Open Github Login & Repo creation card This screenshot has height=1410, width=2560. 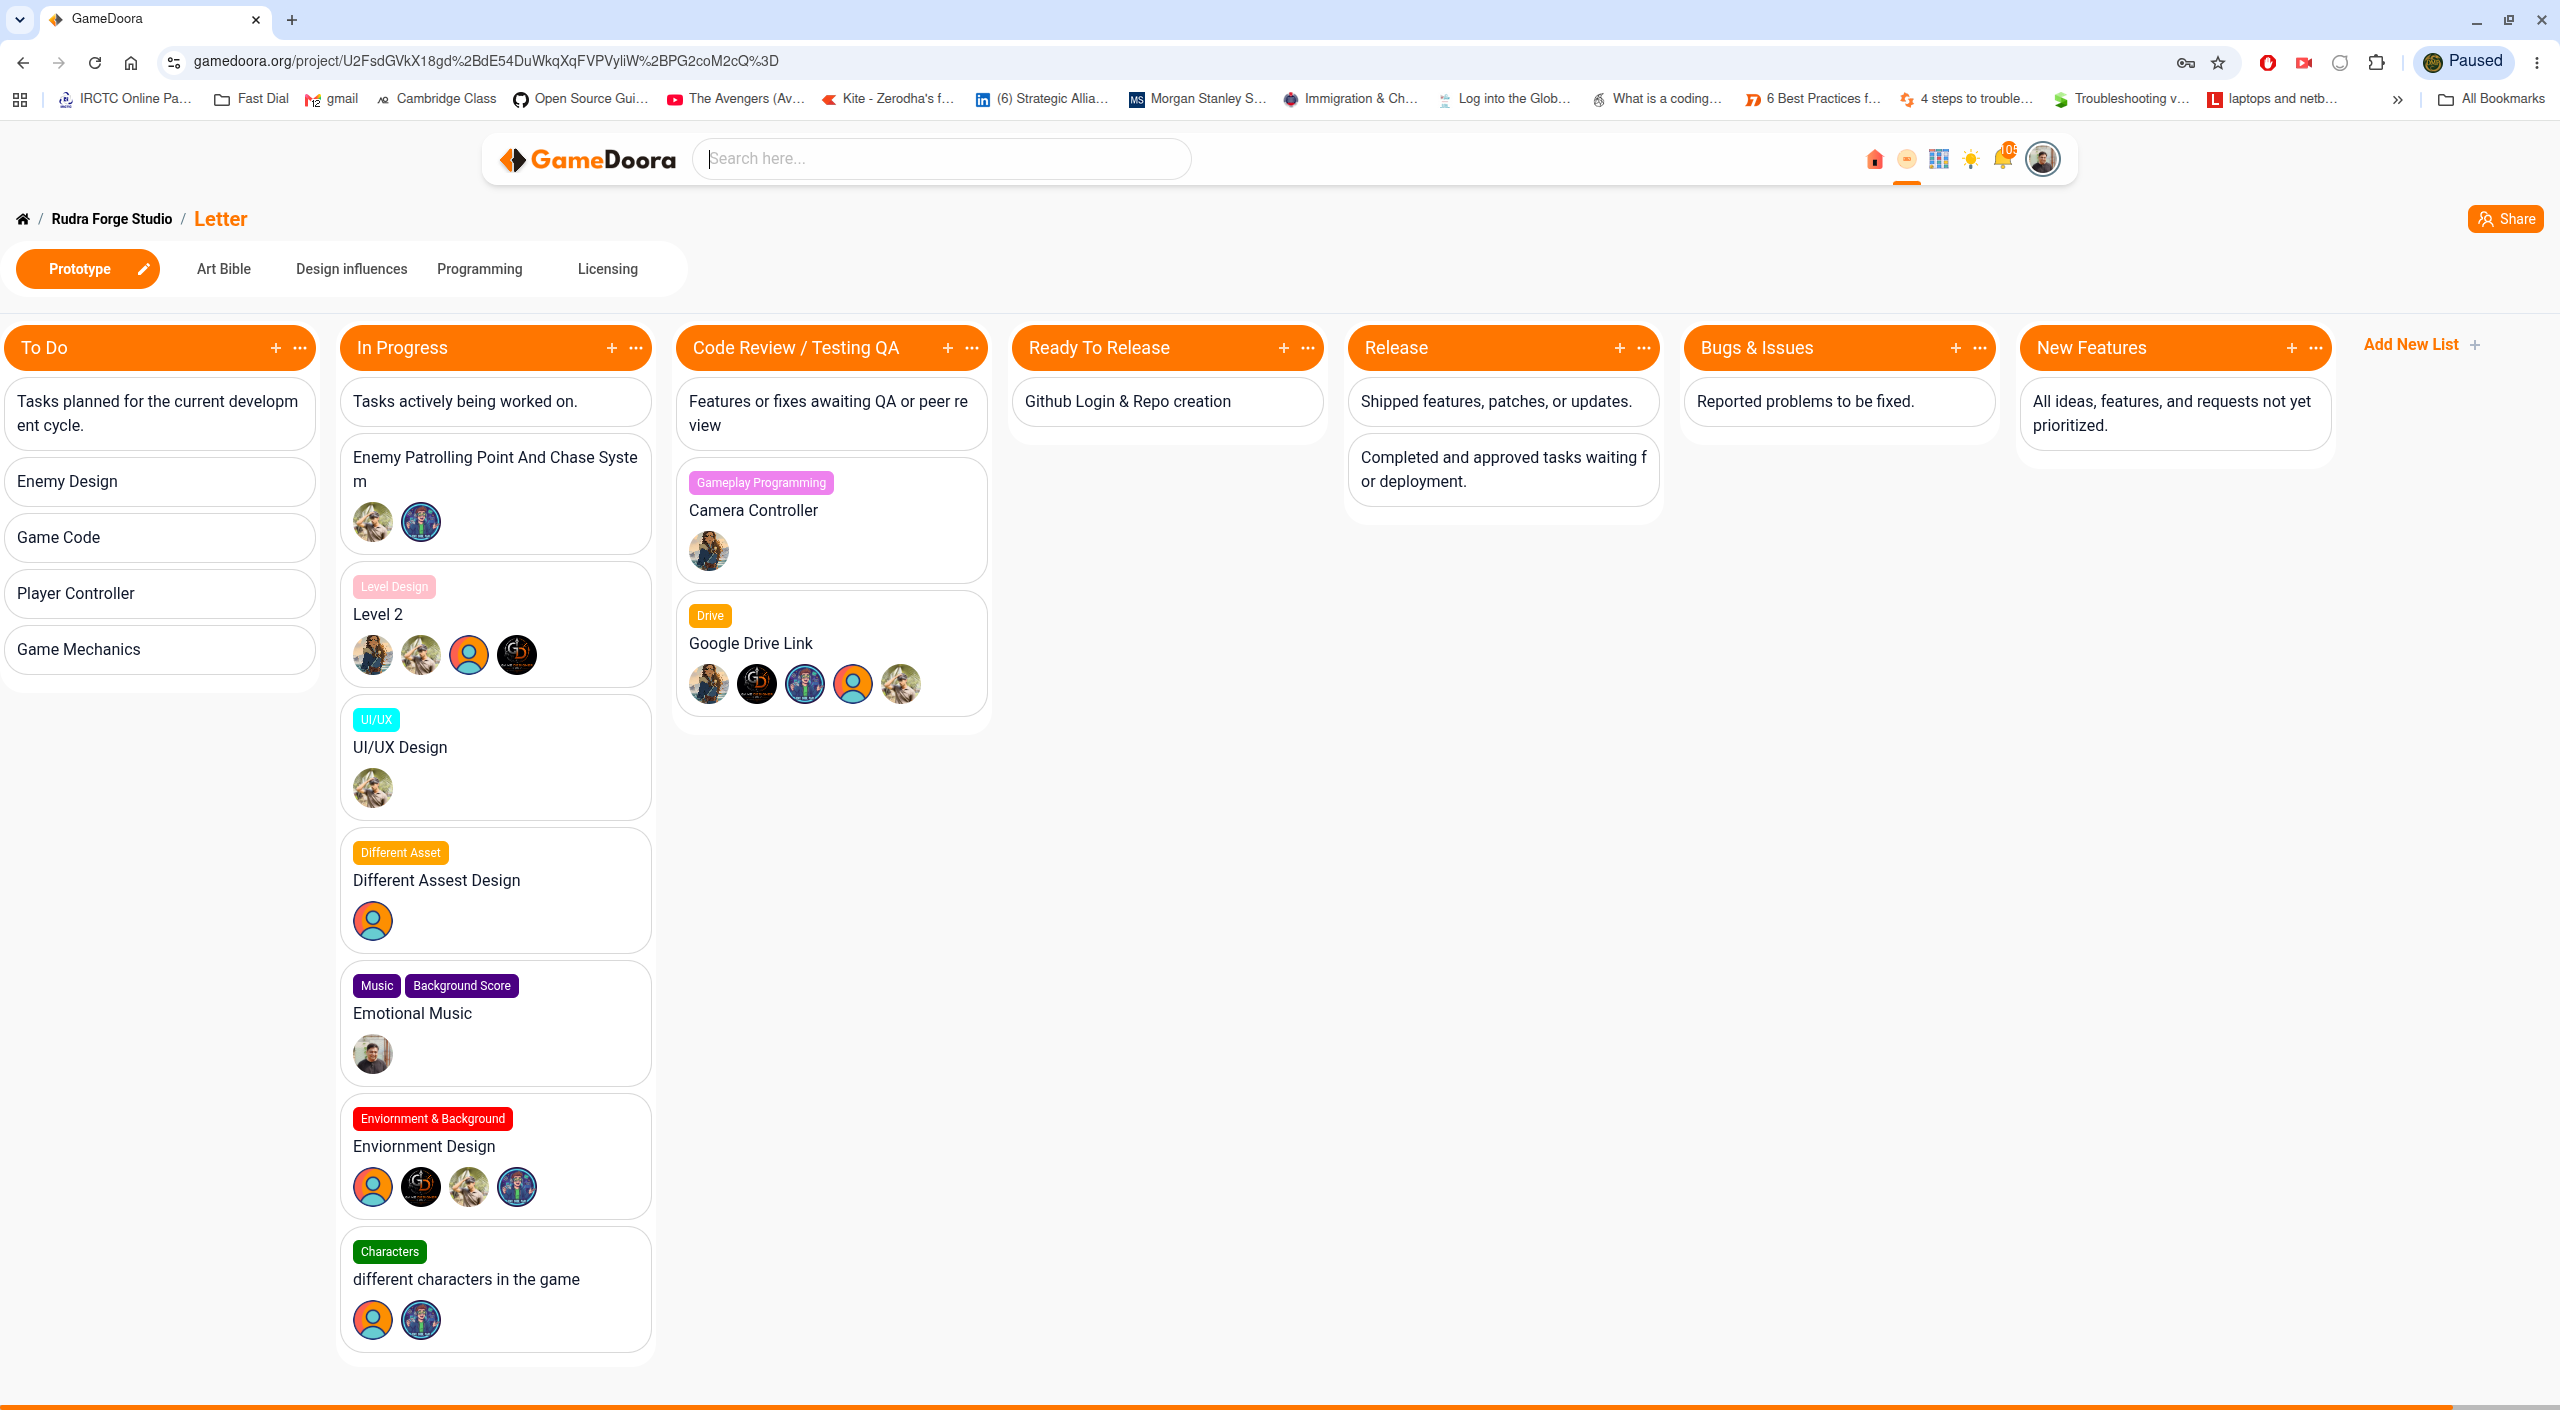click(x=1168, y=402)
